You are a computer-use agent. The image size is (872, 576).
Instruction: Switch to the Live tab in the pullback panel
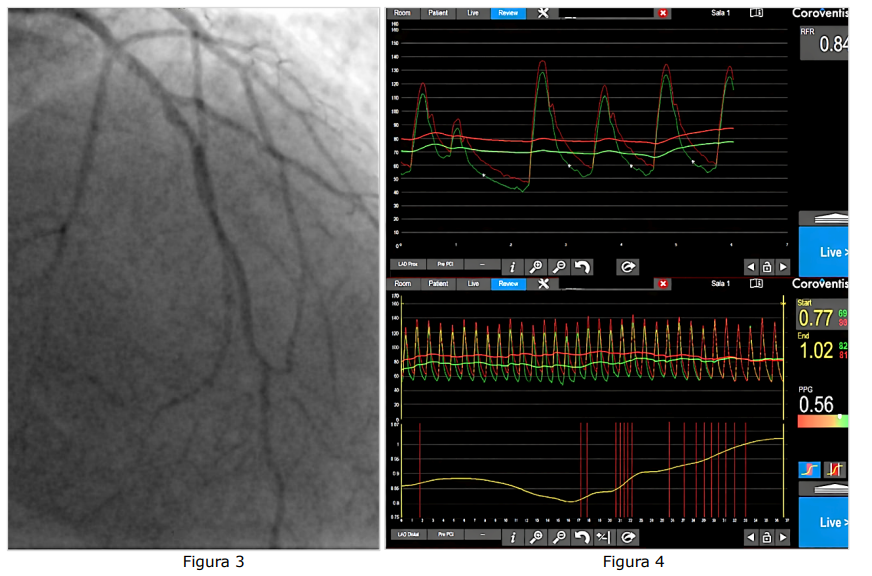(473, 284)
